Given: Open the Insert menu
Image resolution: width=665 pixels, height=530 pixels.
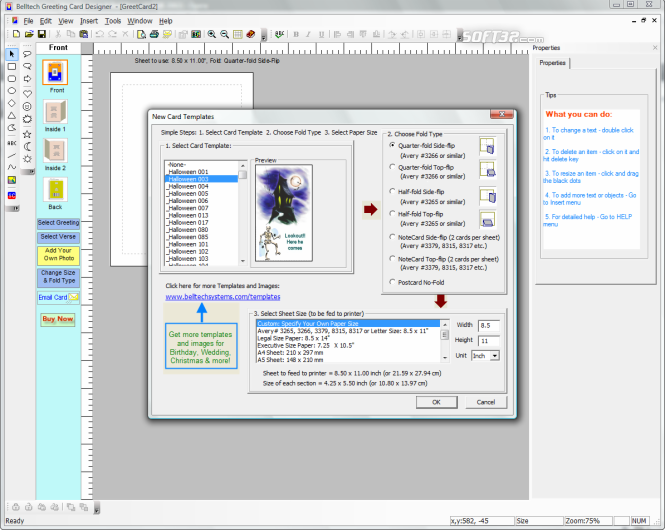Looking at the screenshot, I should (89, 21).
